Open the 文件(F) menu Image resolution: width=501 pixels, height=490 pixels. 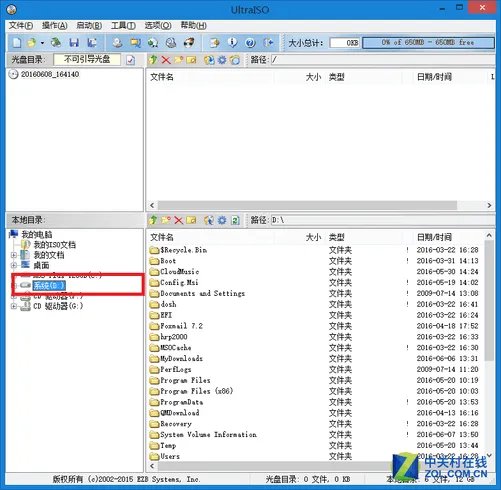(21, 26)
